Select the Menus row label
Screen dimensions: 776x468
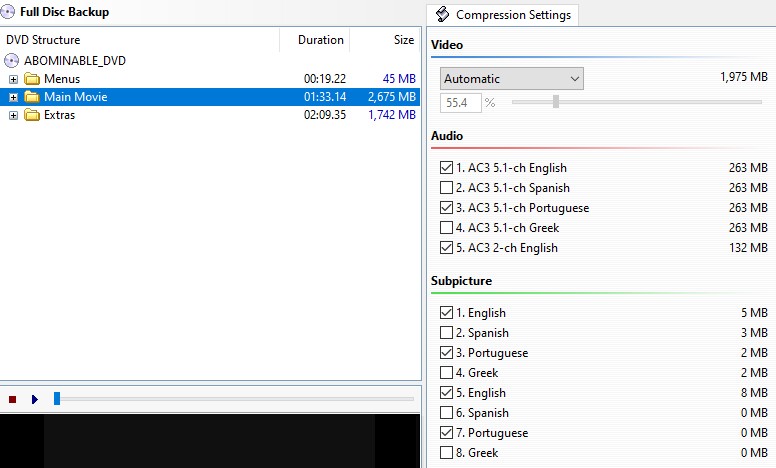coord(62,79)
